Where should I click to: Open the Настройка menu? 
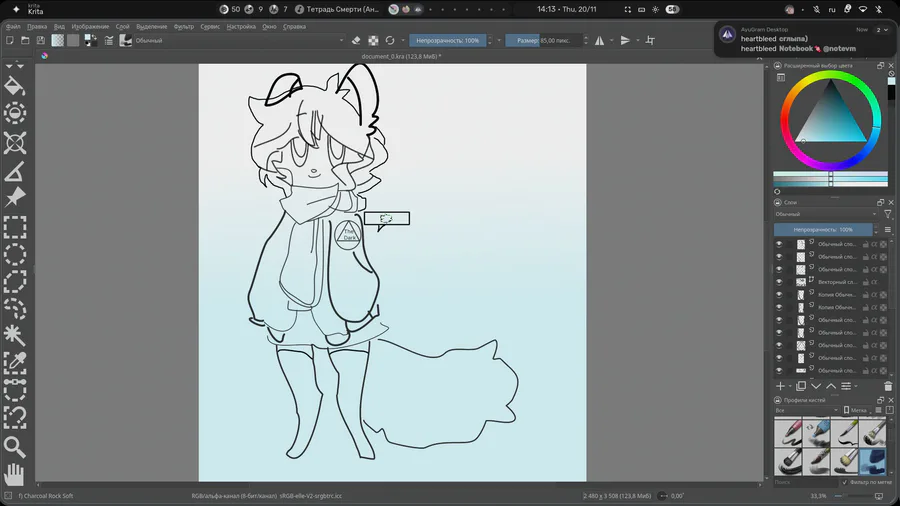pos(241,26)
